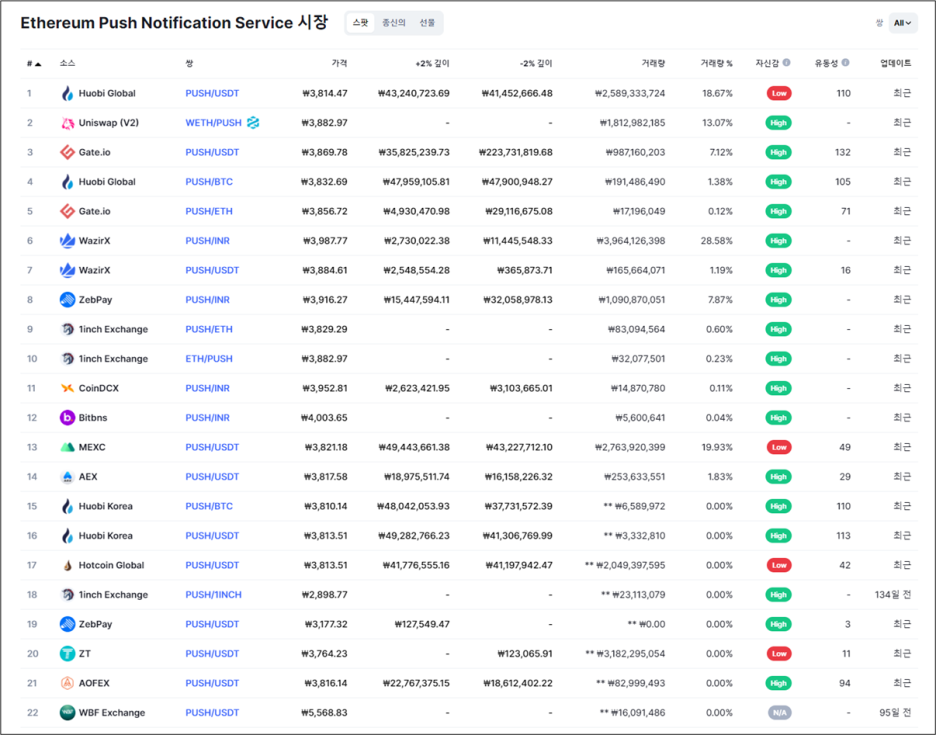The image size is (936, 735).
Task: Click 134일 전 update value
Action: [892, 595]
